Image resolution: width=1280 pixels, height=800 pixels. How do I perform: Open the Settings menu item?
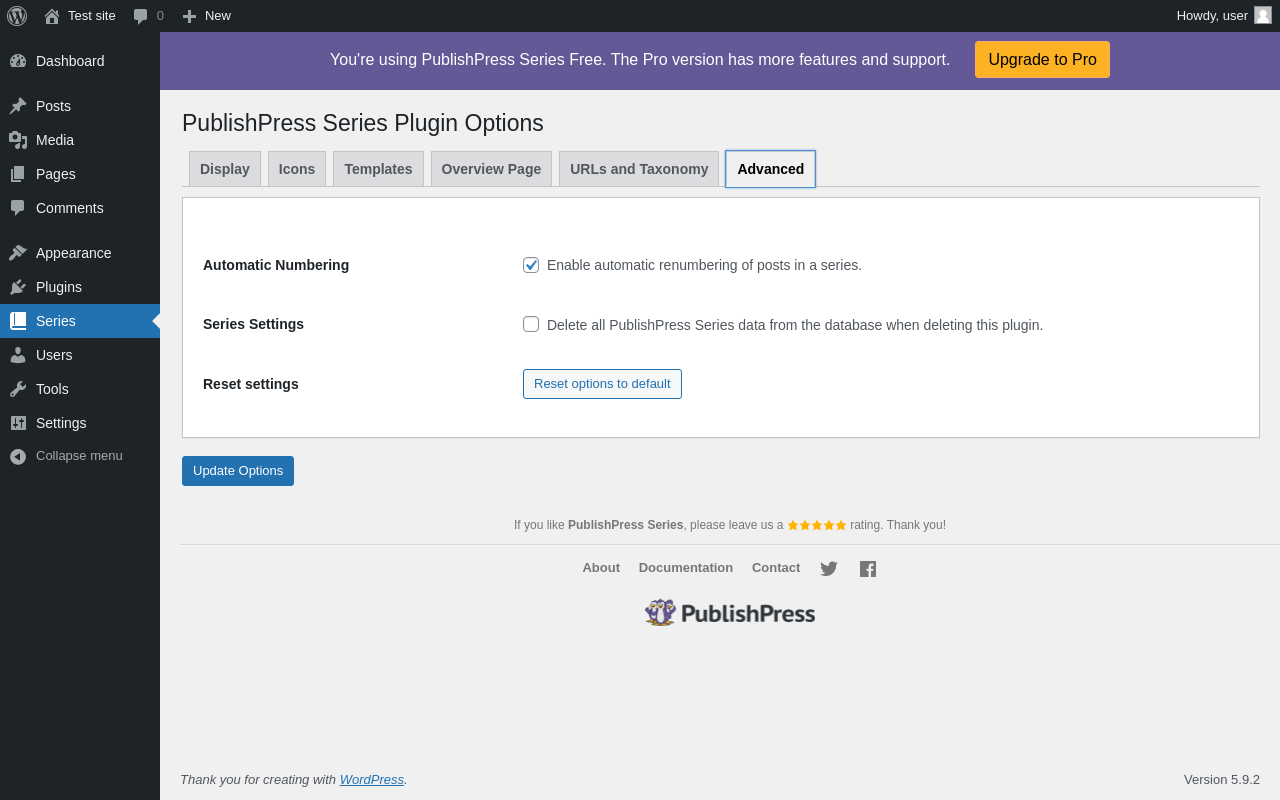click(80, 423)
